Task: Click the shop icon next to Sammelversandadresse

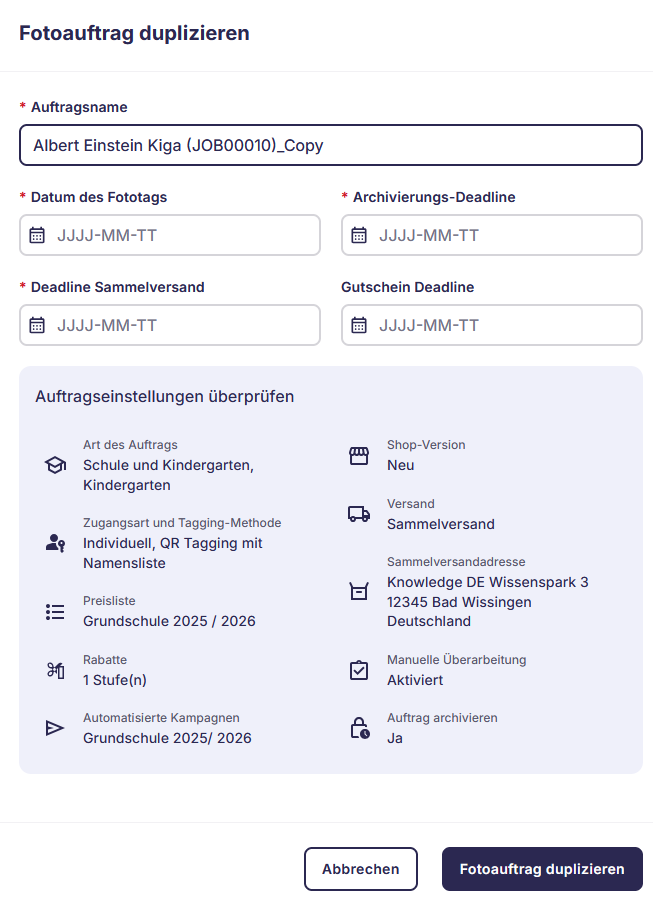Action: (x=358, y=591)
